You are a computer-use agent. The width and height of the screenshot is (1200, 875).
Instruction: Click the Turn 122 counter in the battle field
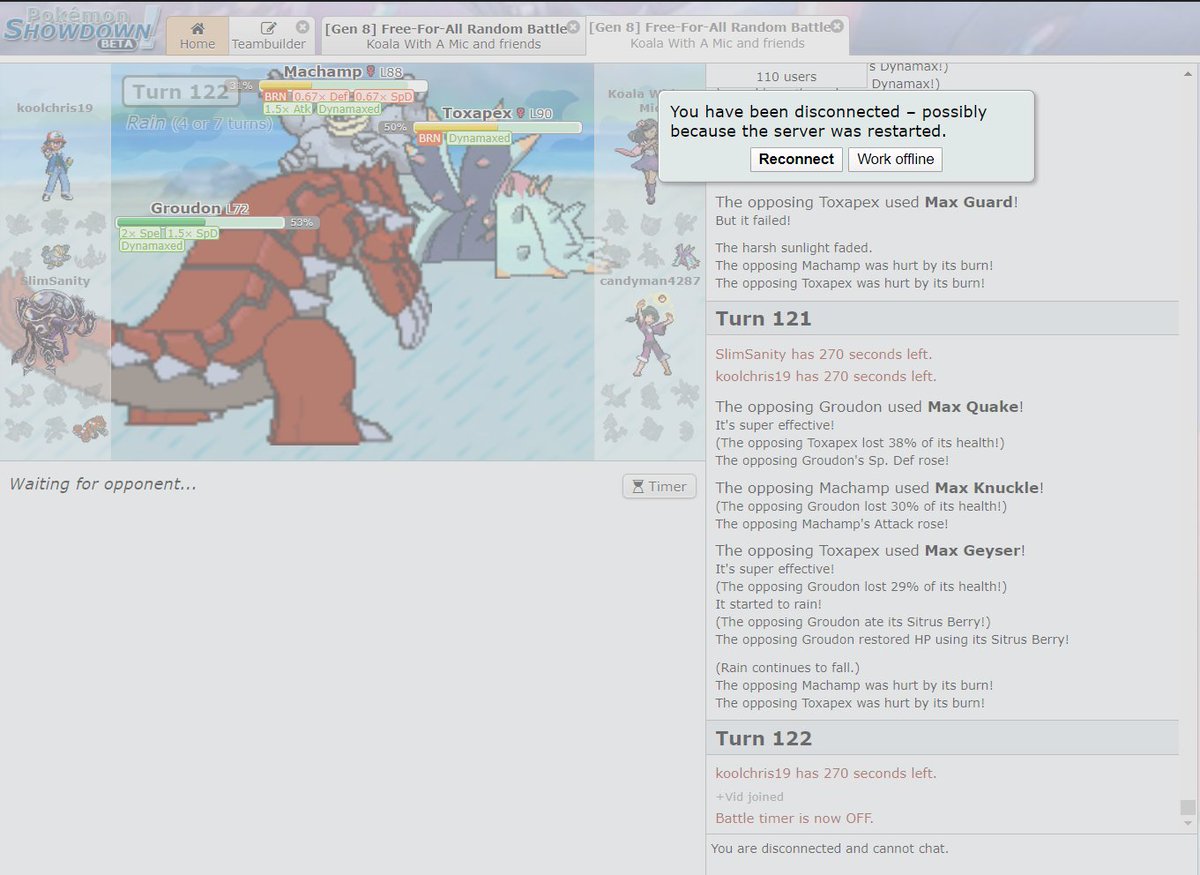pos(180,92)
